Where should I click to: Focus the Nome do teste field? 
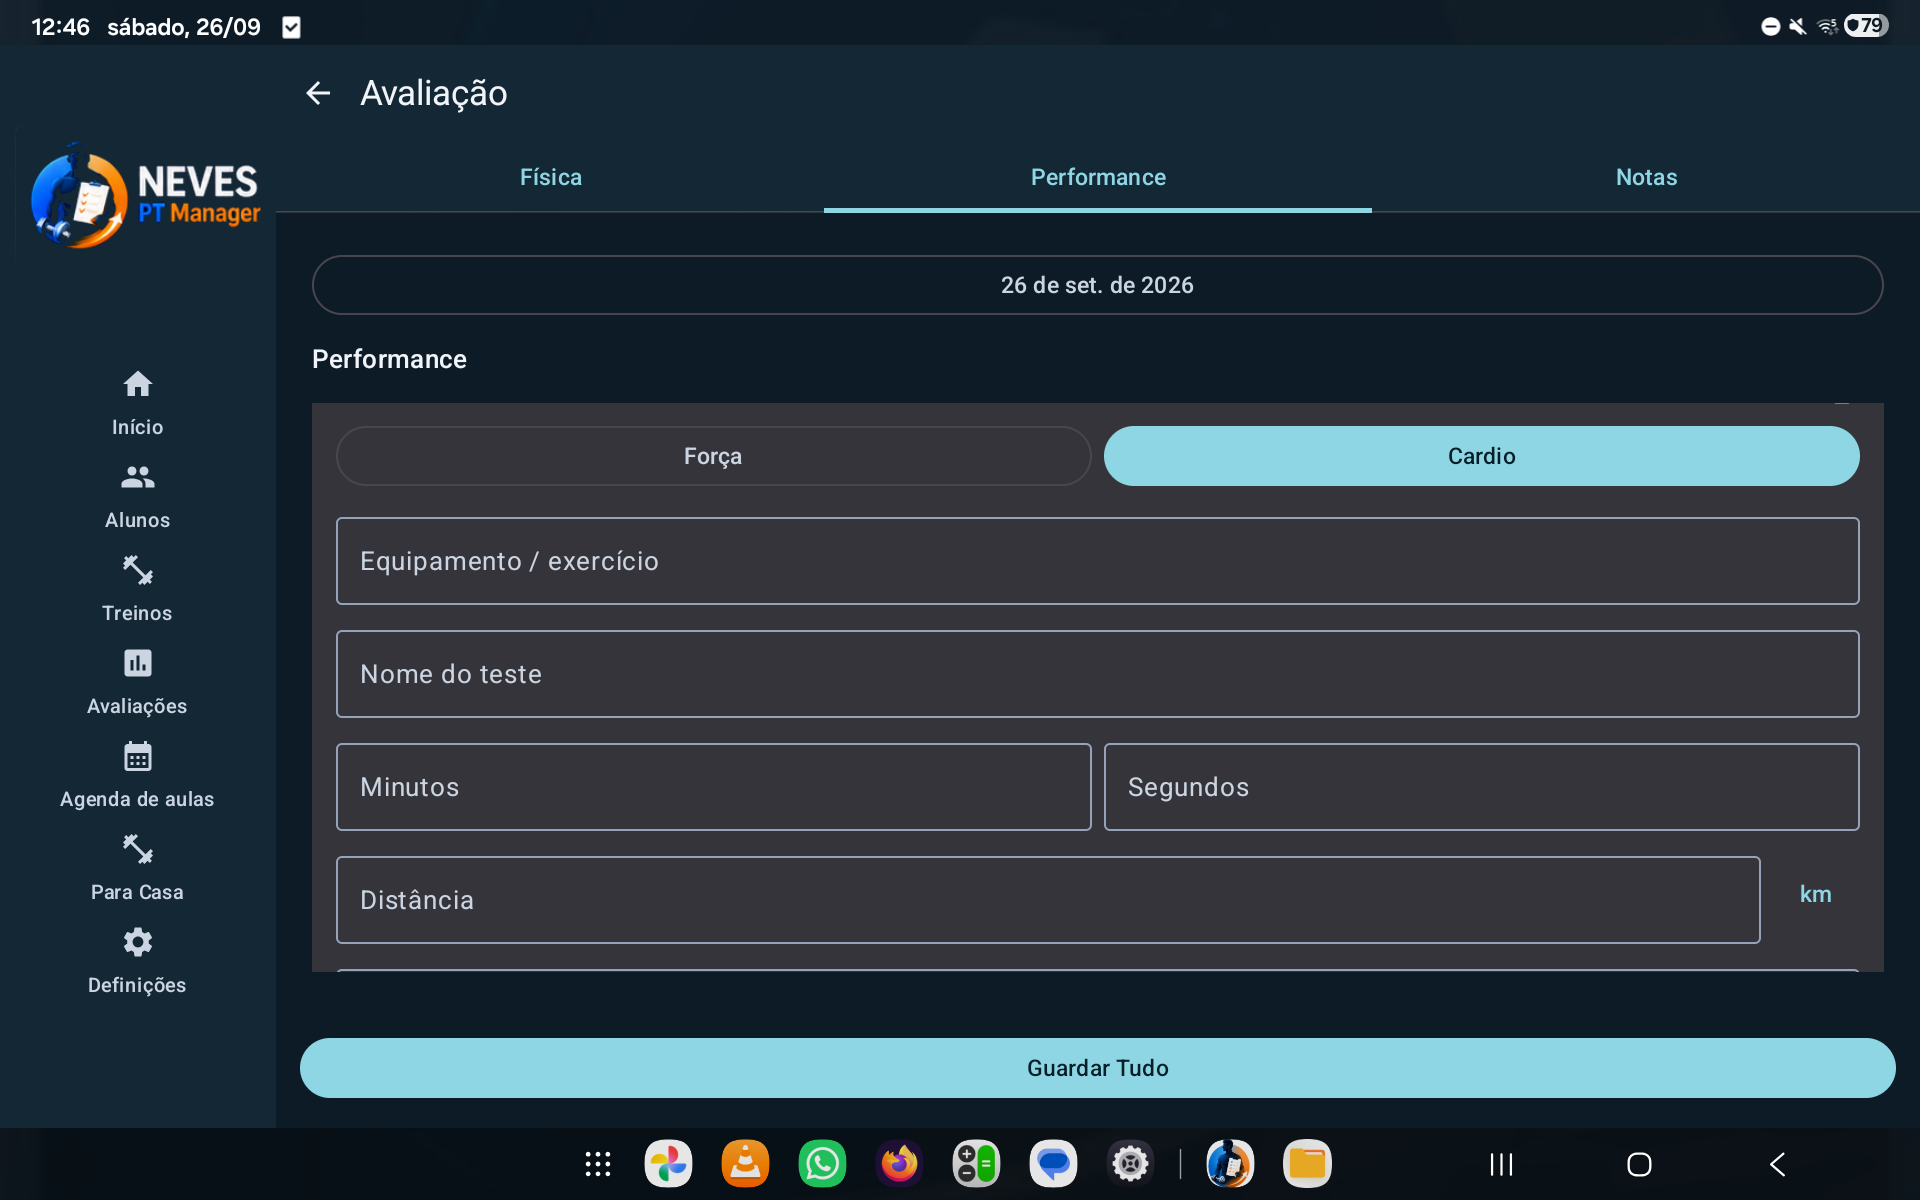pyautogui.click(x=1097, y=674)
